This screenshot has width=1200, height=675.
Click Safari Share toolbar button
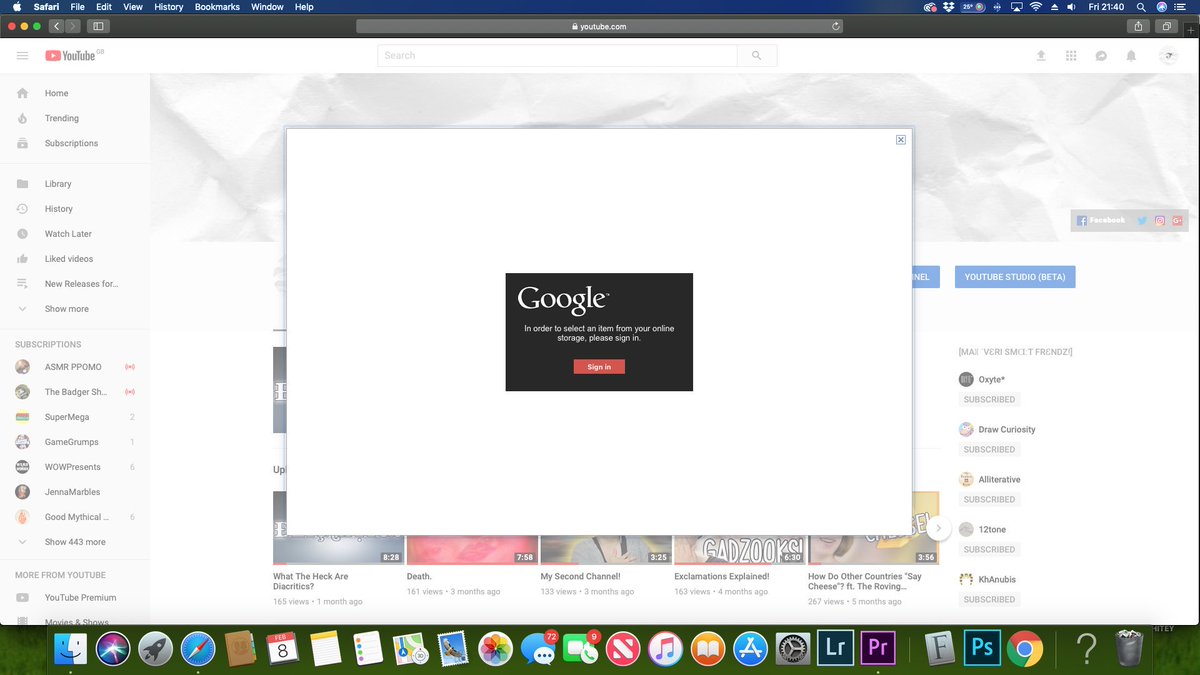pyautogui.click(x=1138, y=26)
